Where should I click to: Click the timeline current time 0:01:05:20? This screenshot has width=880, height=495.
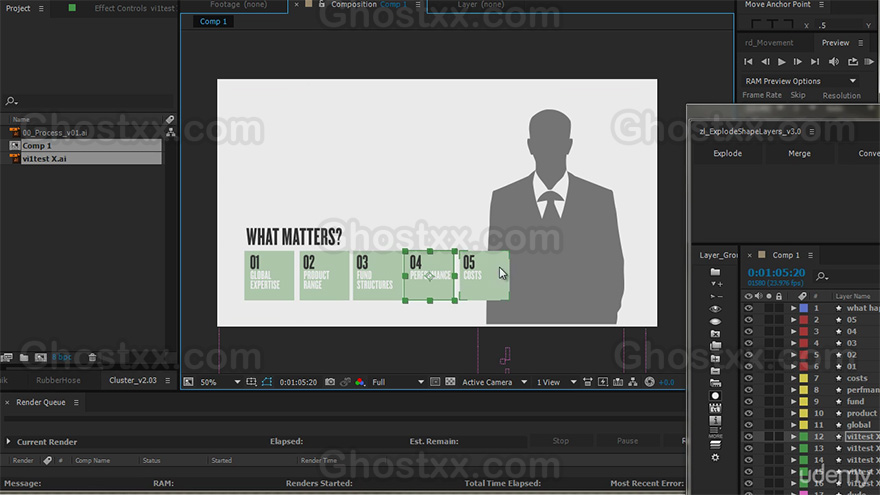click(776, 273)
